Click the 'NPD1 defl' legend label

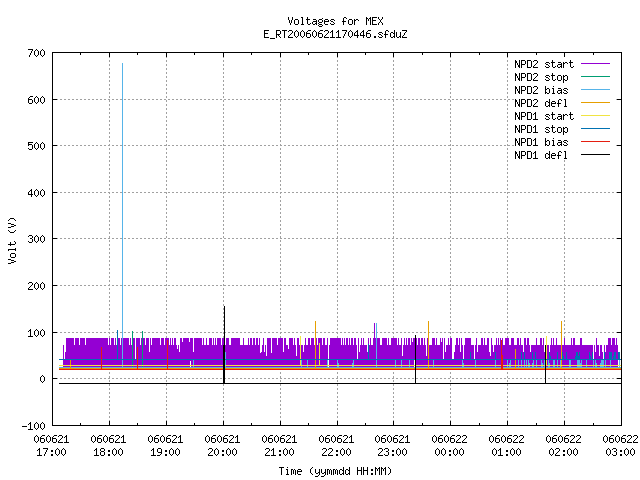click(541, 156)
